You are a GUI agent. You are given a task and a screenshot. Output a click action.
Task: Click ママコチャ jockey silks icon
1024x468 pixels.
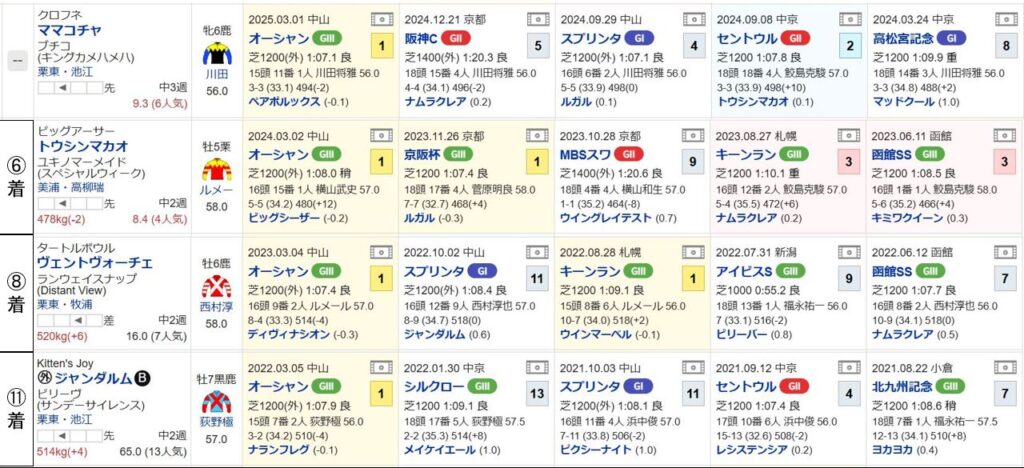(217, 54)
